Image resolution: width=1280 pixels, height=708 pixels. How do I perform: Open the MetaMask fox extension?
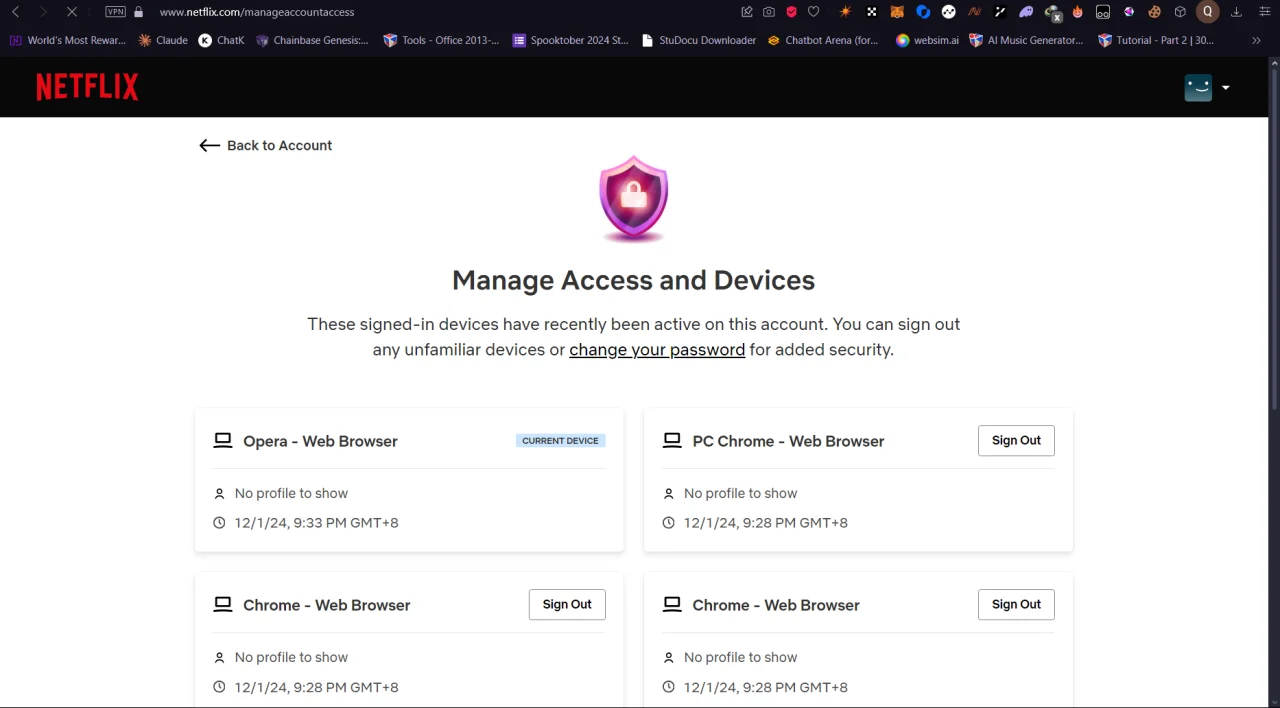click(897, 12)
